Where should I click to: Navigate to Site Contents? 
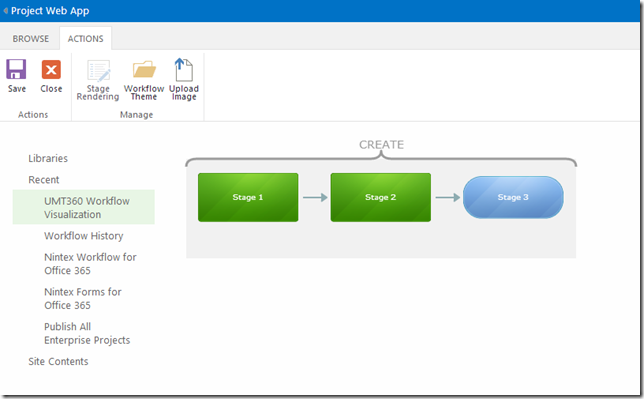coord(58,361)
